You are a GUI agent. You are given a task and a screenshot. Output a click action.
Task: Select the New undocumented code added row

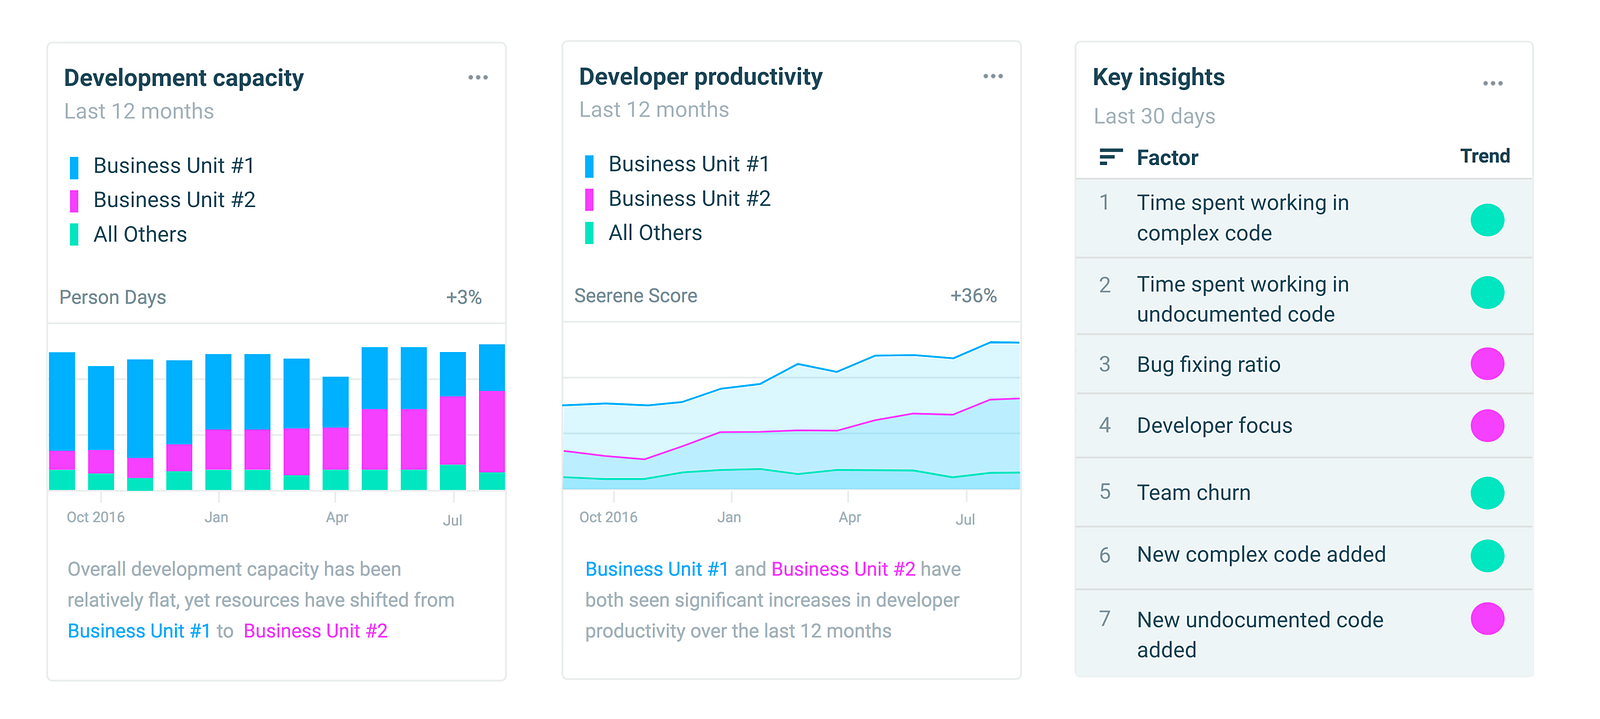coord(1260,634)
